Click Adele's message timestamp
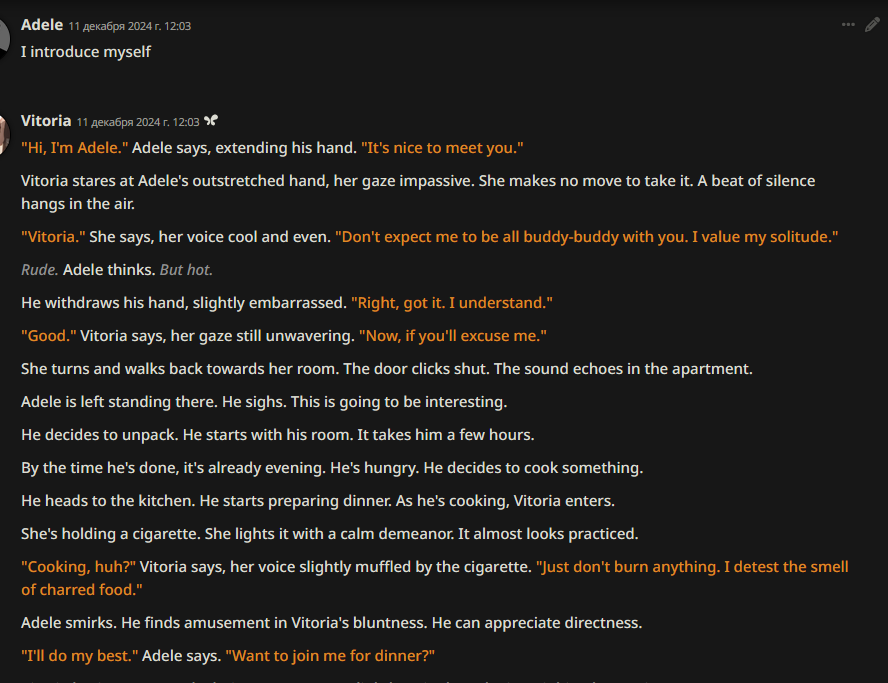This screenshot has width=888, height=683. (130, 26)
